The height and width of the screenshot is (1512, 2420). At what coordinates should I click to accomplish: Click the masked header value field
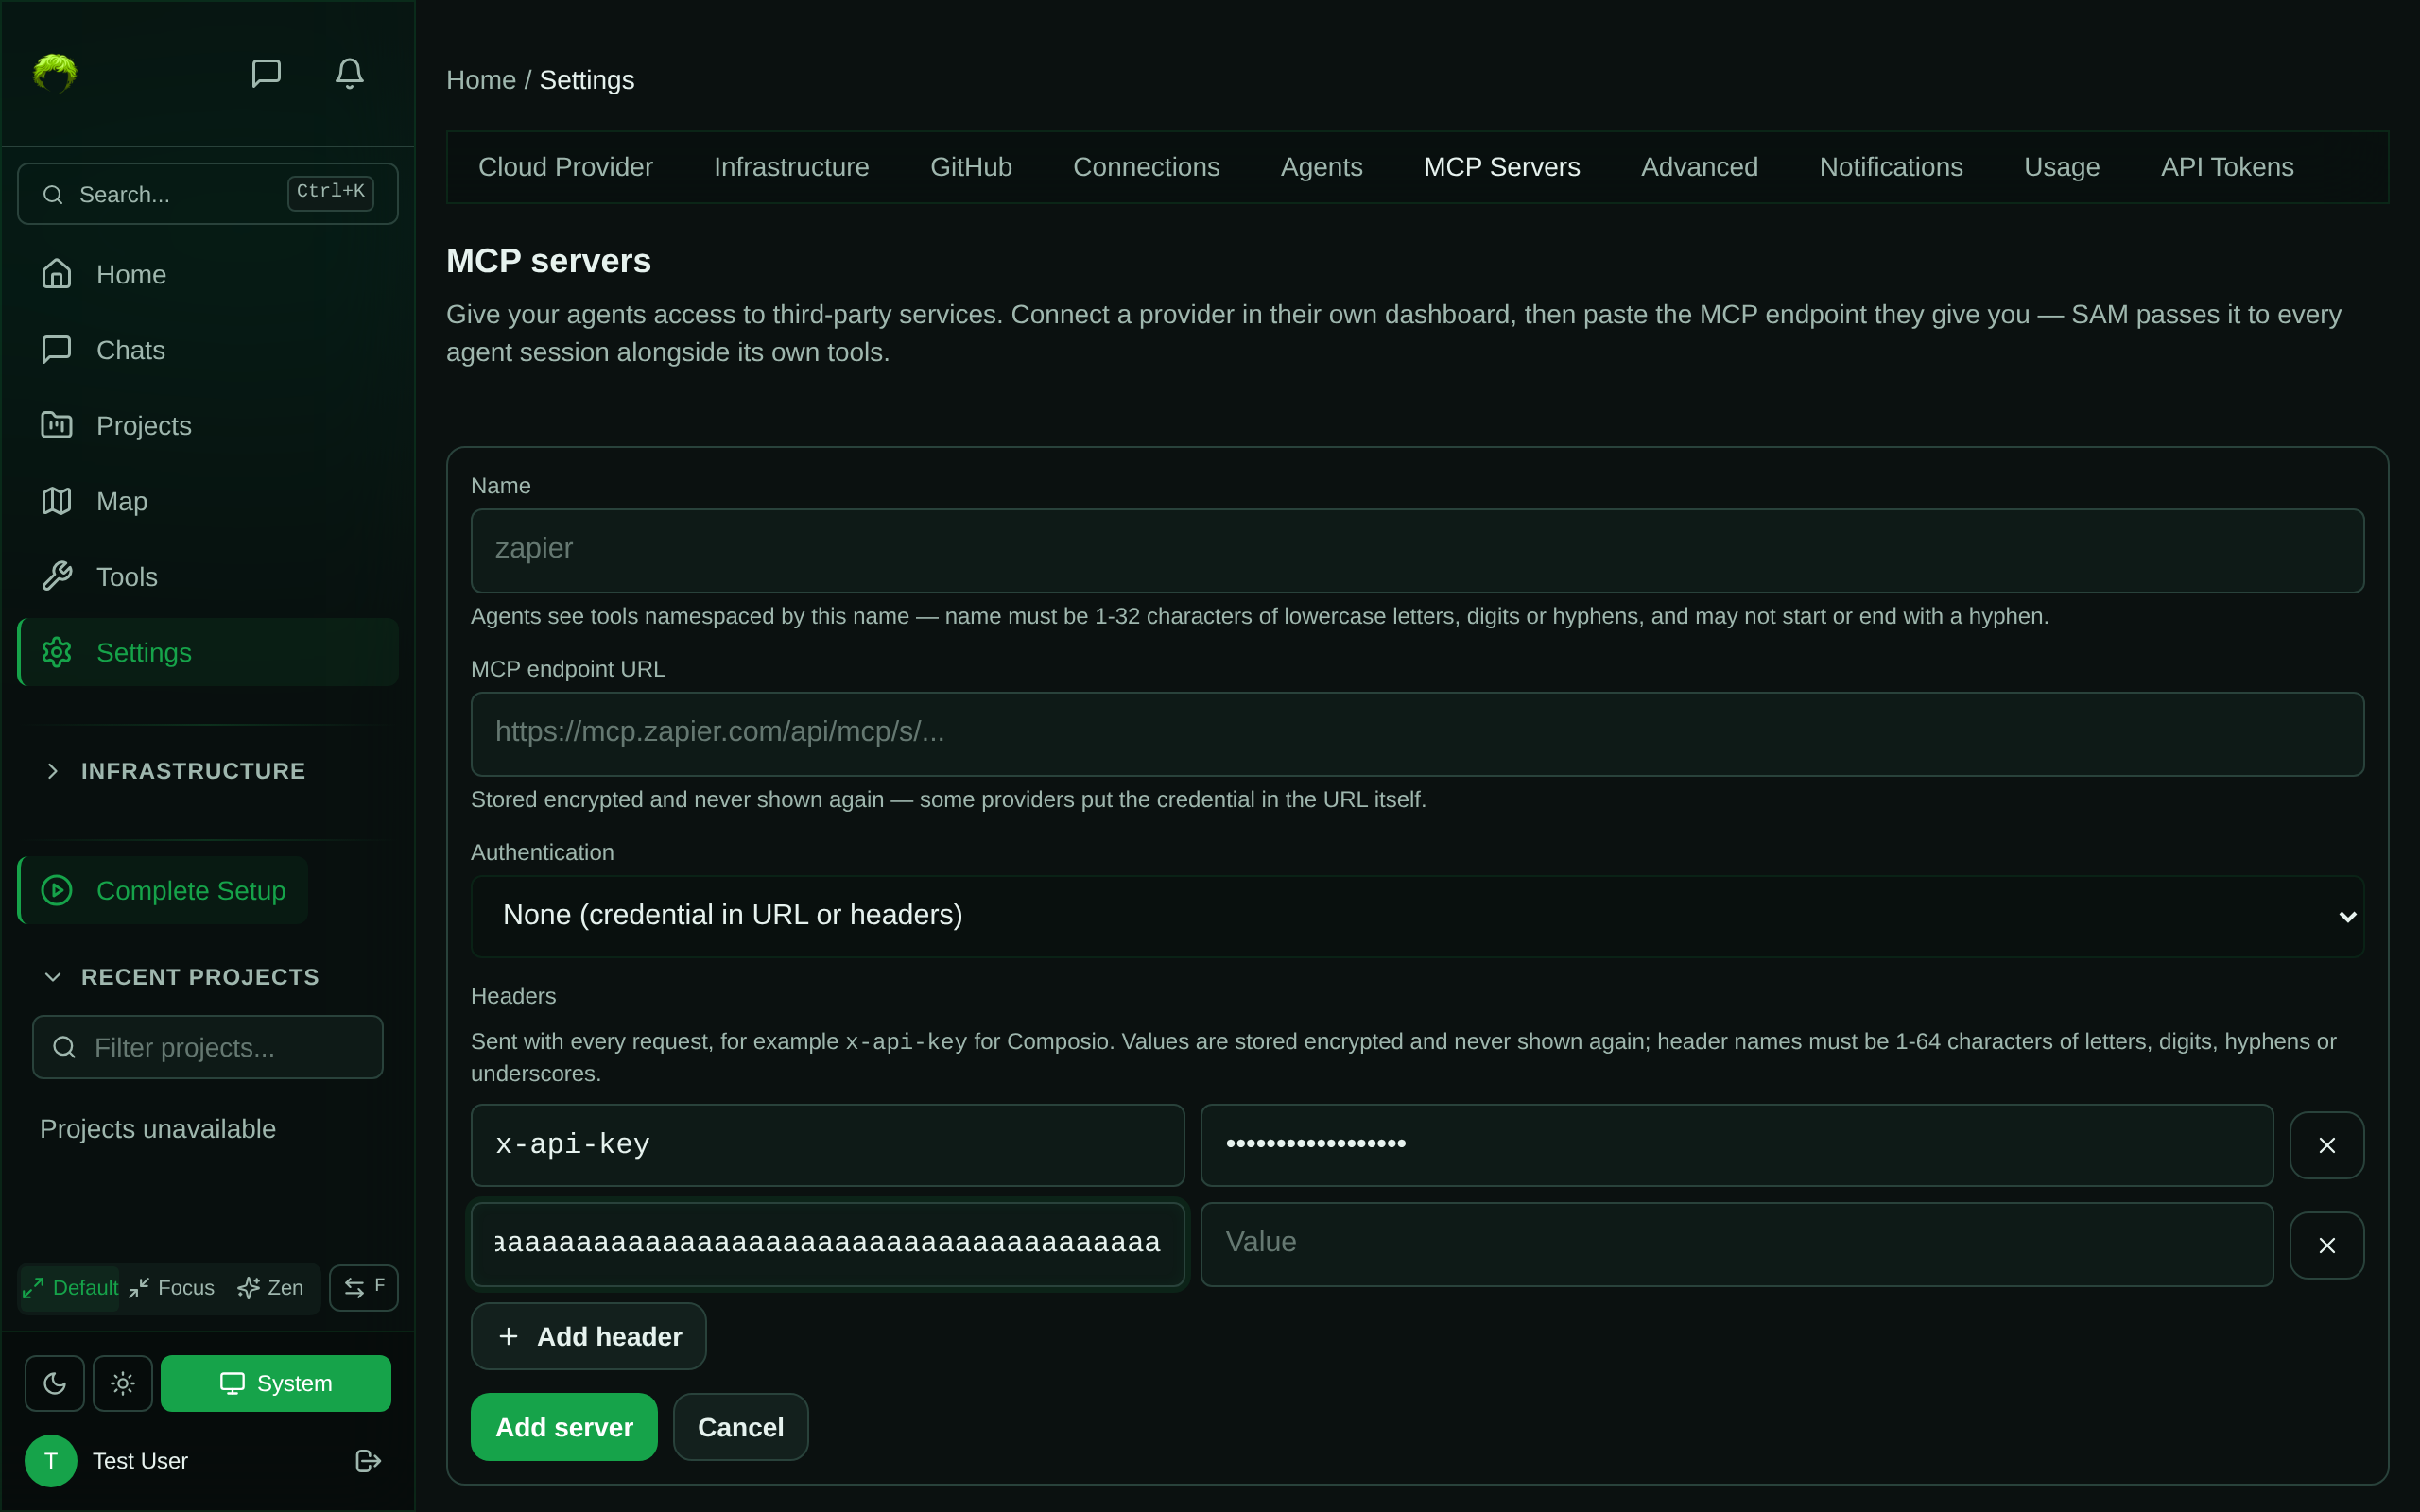click(1736, 1144)
